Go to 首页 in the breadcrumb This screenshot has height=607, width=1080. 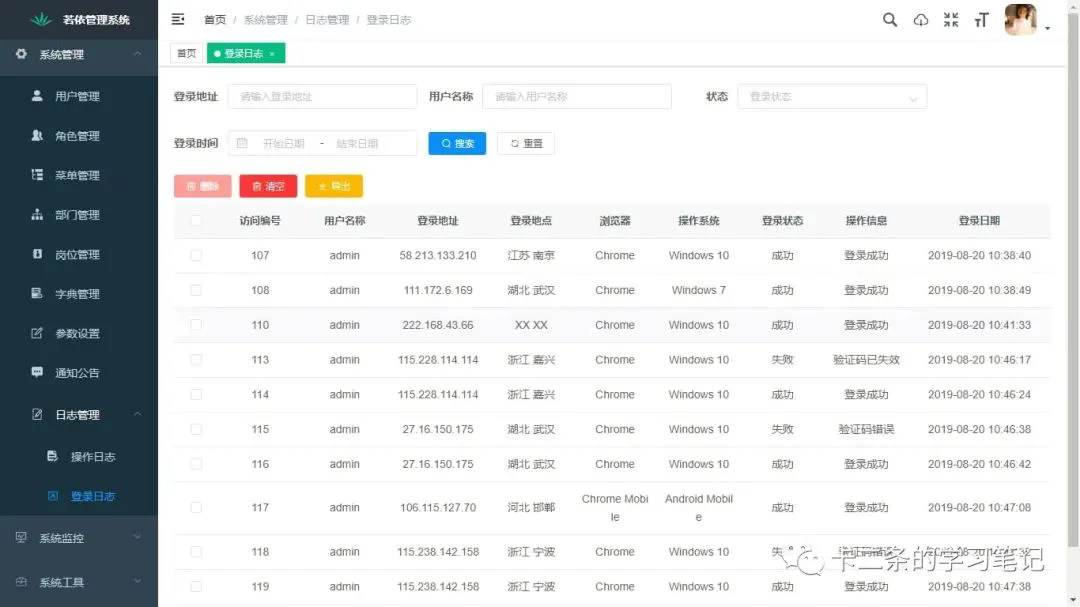click(215, 20)
